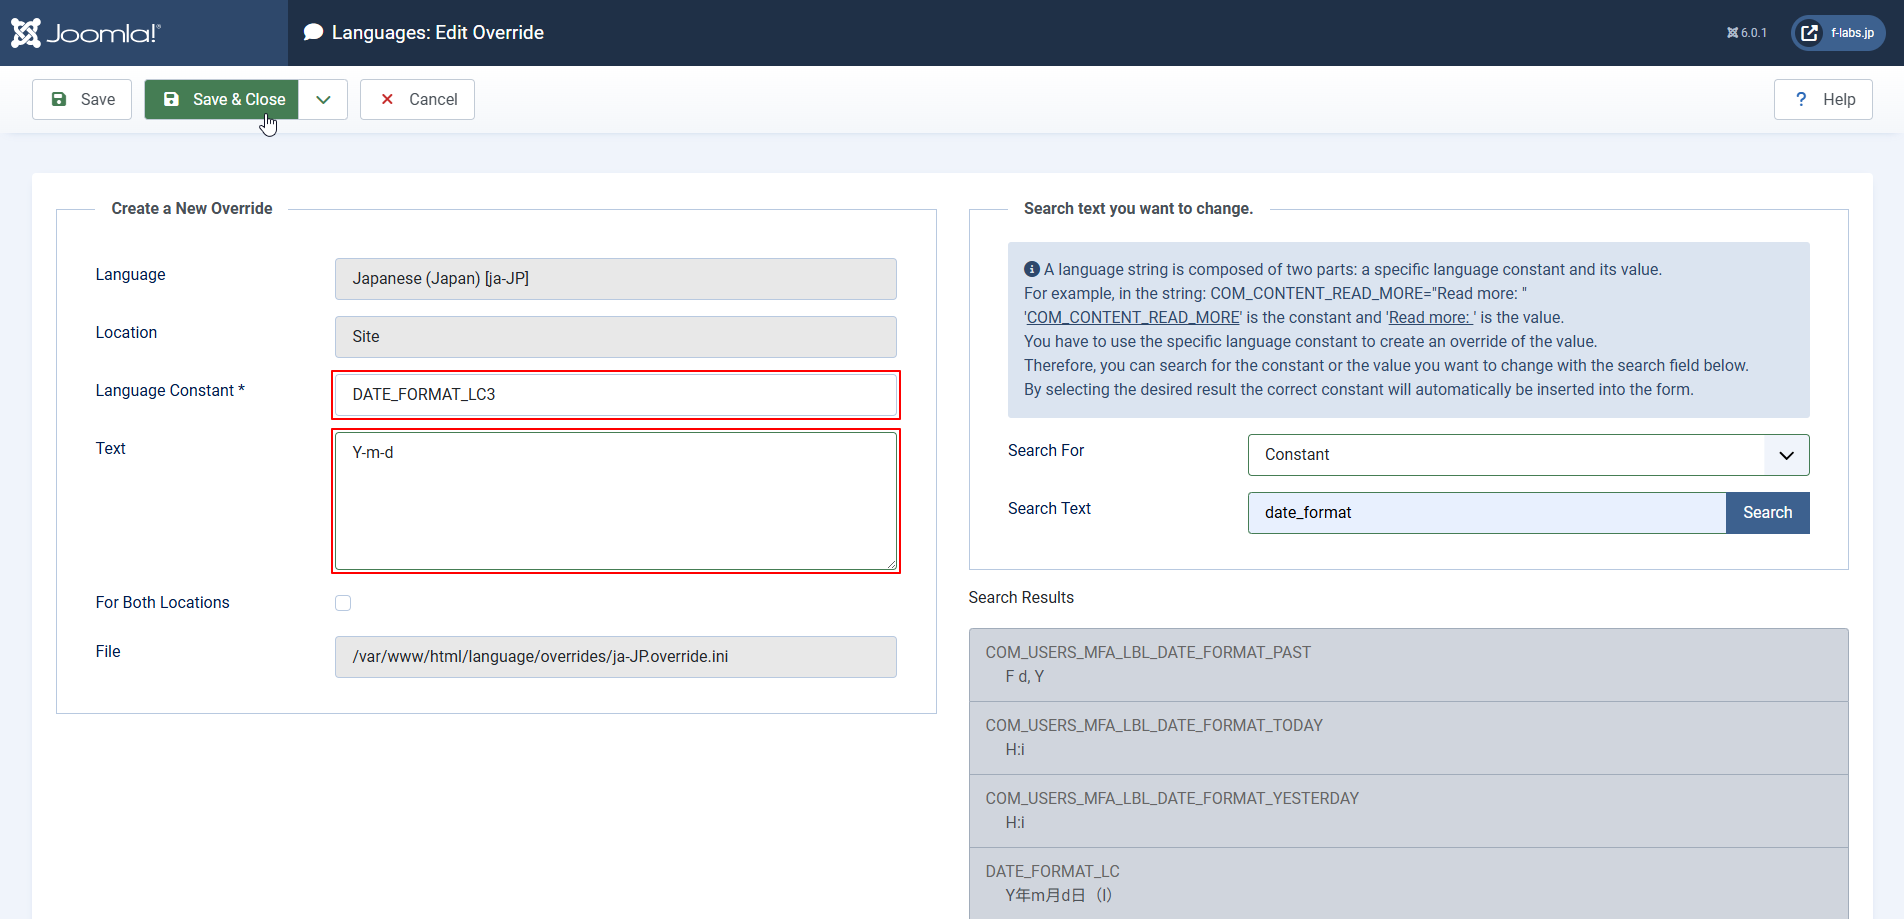Open the f-labs.jp external site icon
The height and width of the screenshot is (919, 1904).
coord(1809,33)
